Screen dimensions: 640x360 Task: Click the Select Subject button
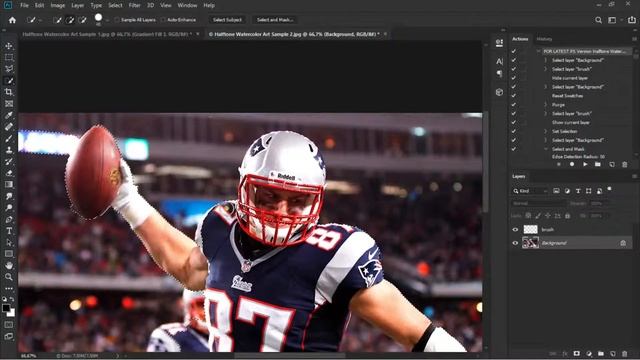(227, 20)
